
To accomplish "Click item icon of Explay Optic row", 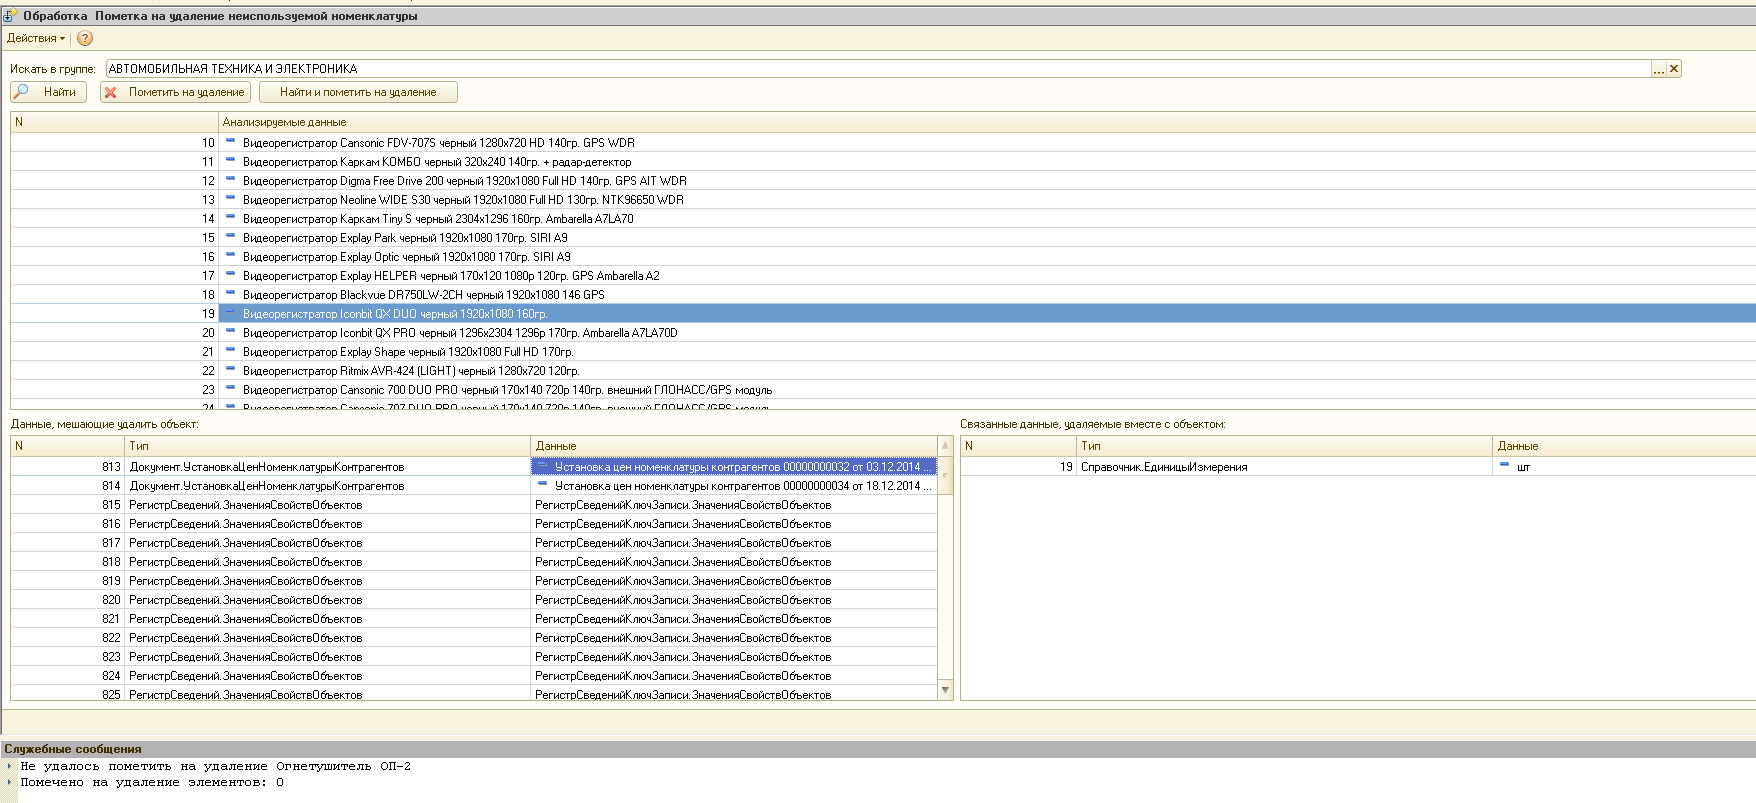I will 230,256.
